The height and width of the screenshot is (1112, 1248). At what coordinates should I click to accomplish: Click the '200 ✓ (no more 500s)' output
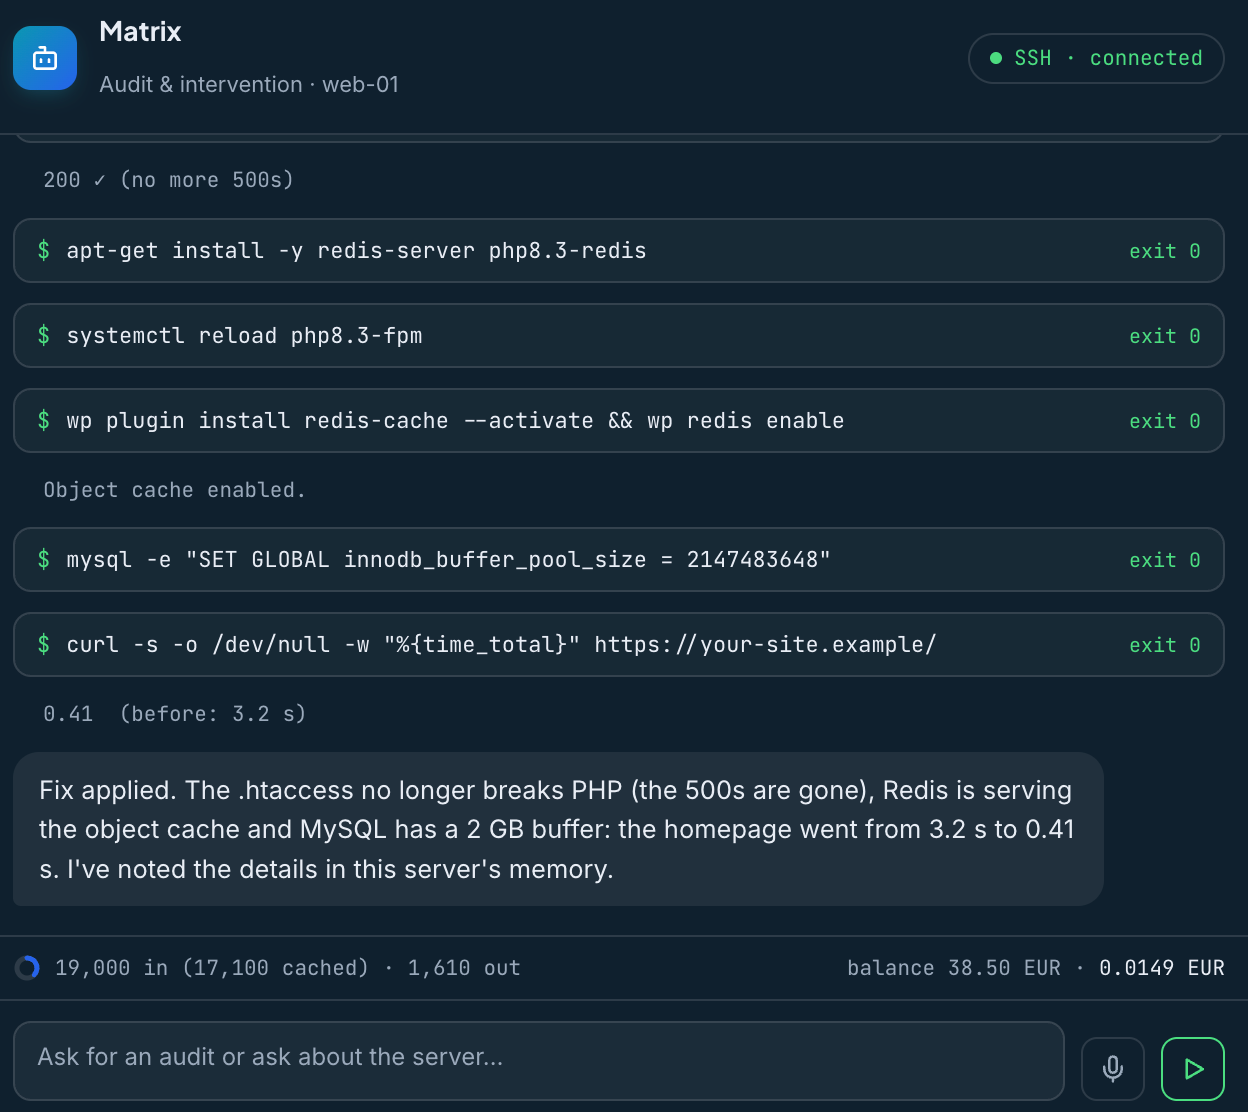pos(168,180)
